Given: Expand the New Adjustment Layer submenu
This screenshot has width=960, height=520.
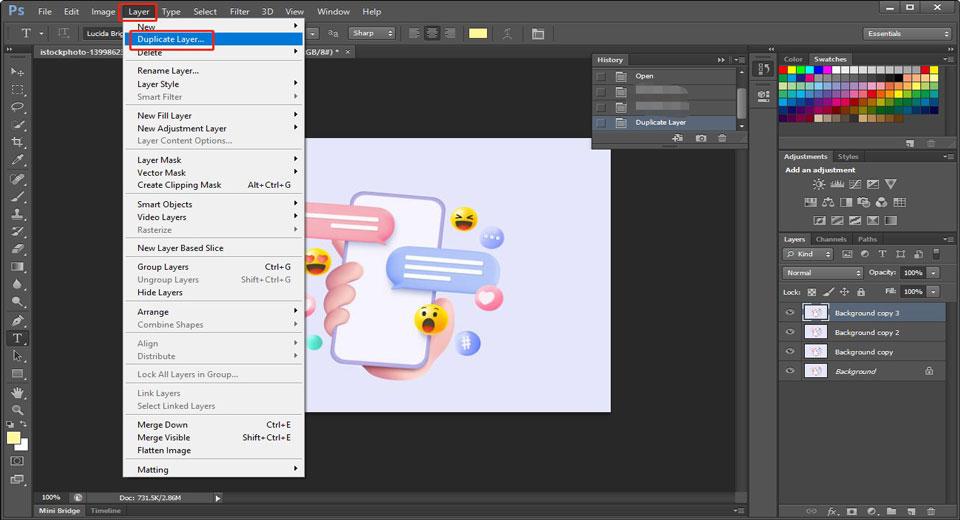Looking at the screenshot, I should click(x=214, y=128).
